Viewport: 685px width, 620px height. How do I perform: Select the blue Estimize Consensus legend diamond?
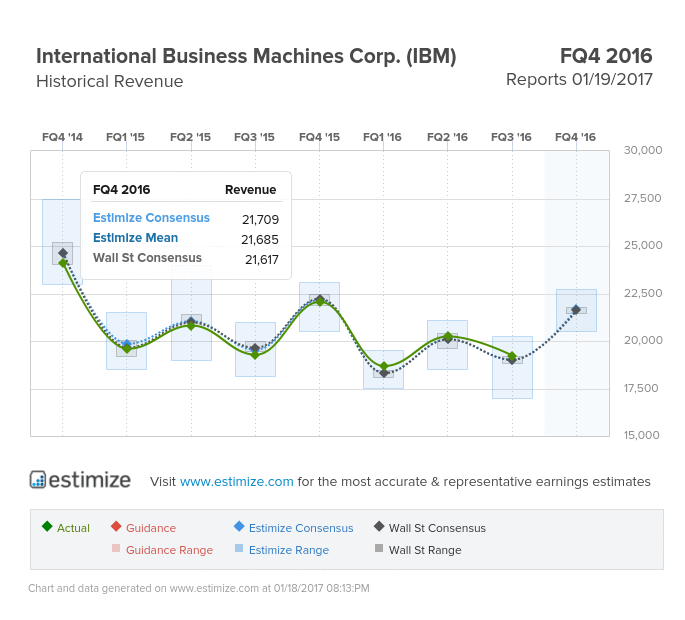pos(239,526)
